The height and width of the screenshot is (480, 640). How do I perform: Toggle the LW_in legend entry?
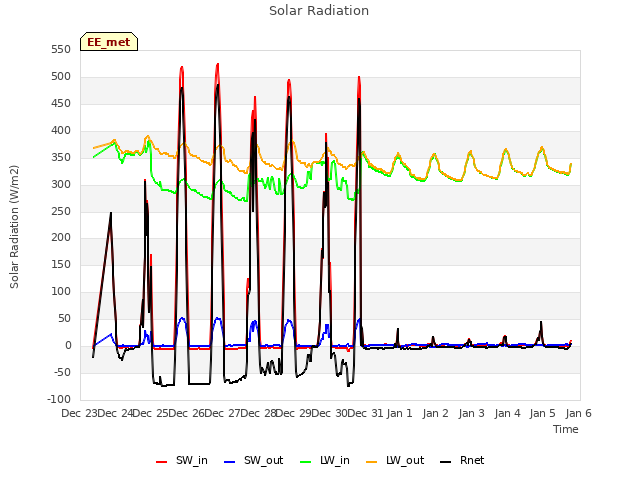(325, 460)
